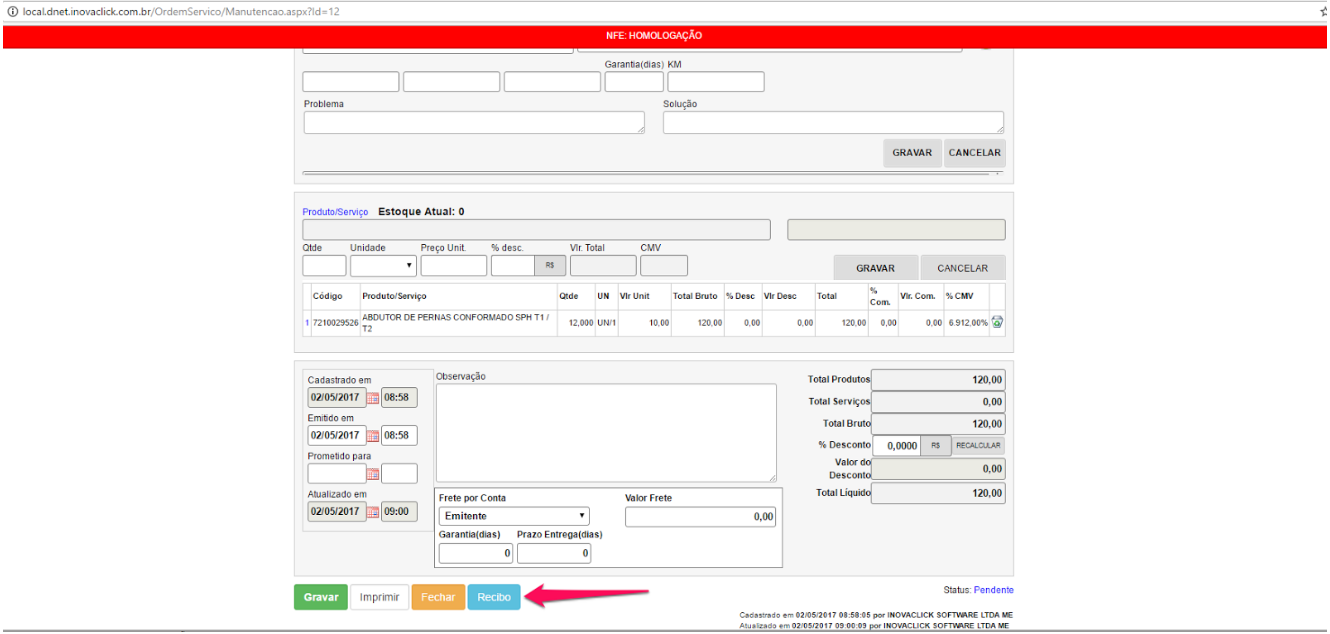
Task: Click the Pendente status link
Action: (993, 590)
